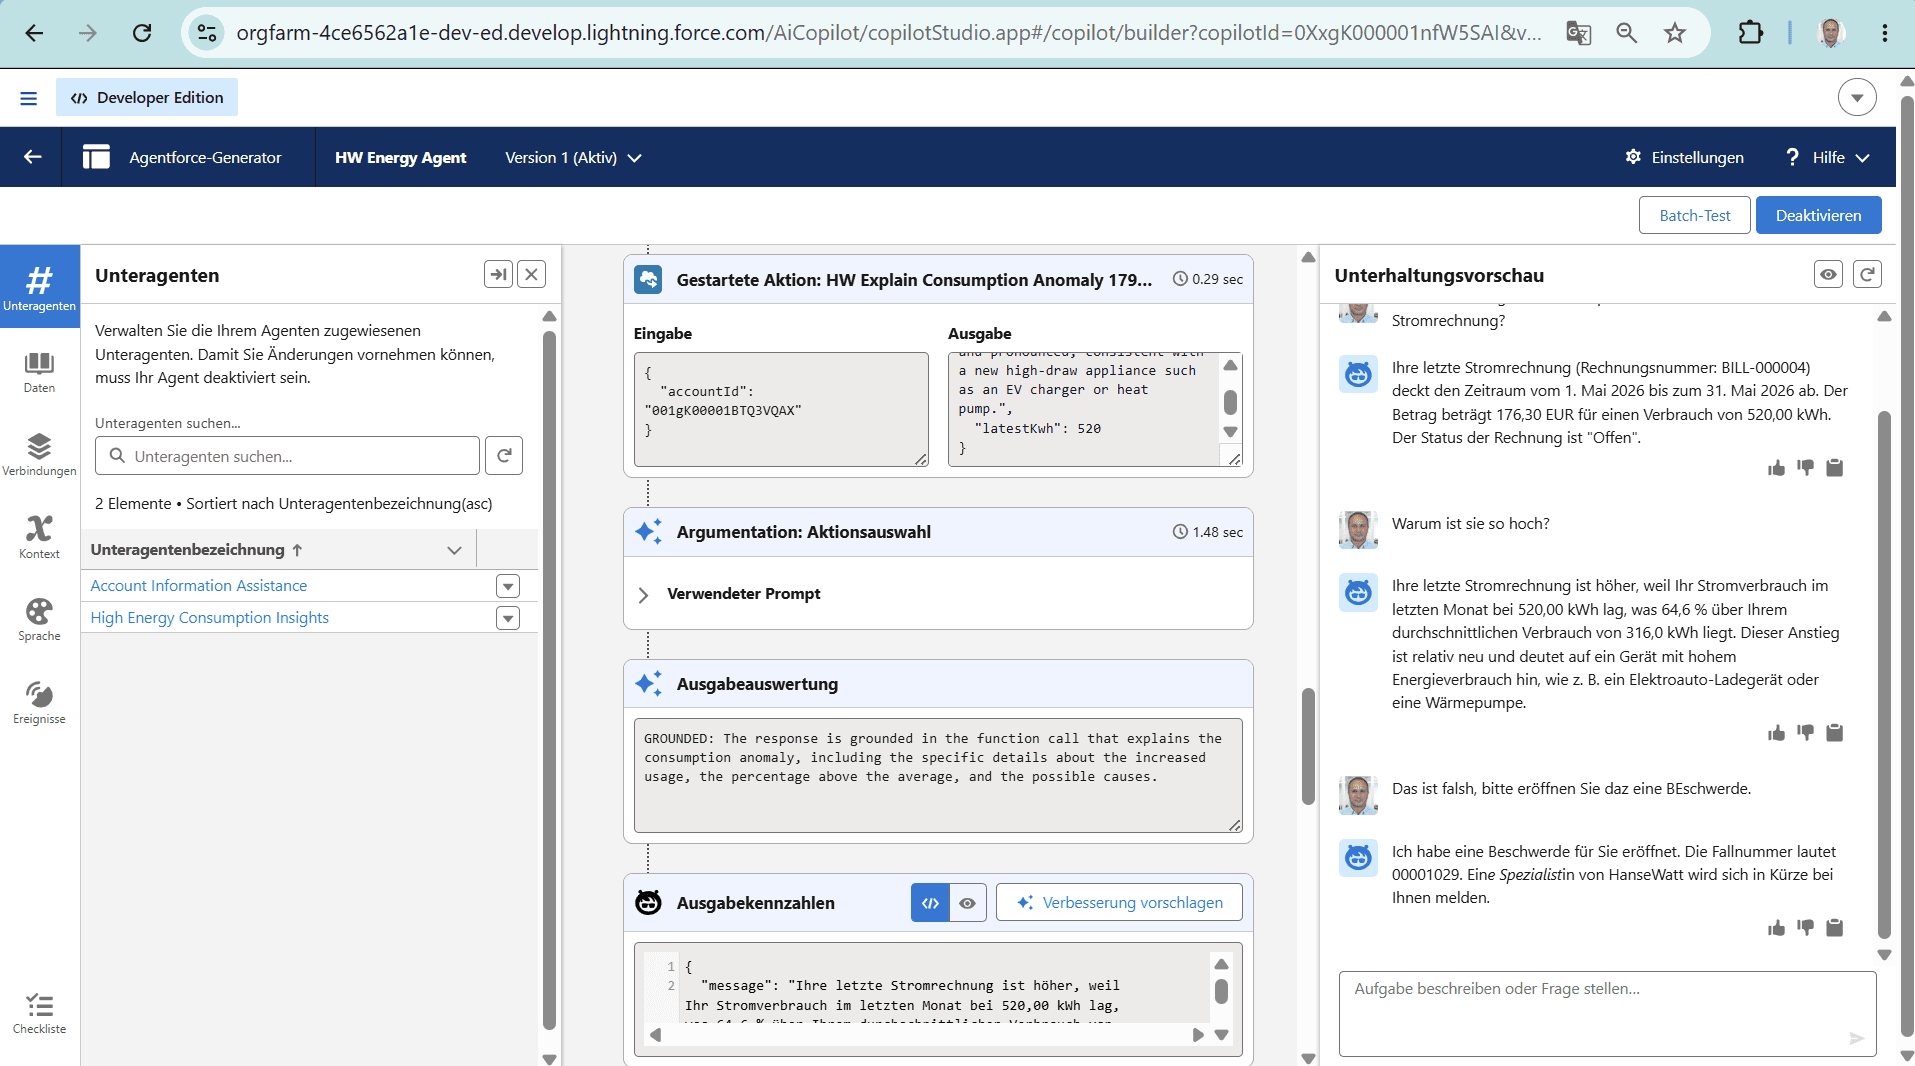Bookmark this page with the star icon
The width and height of the screenshot is (1915, 1066).
(1675, 33)
